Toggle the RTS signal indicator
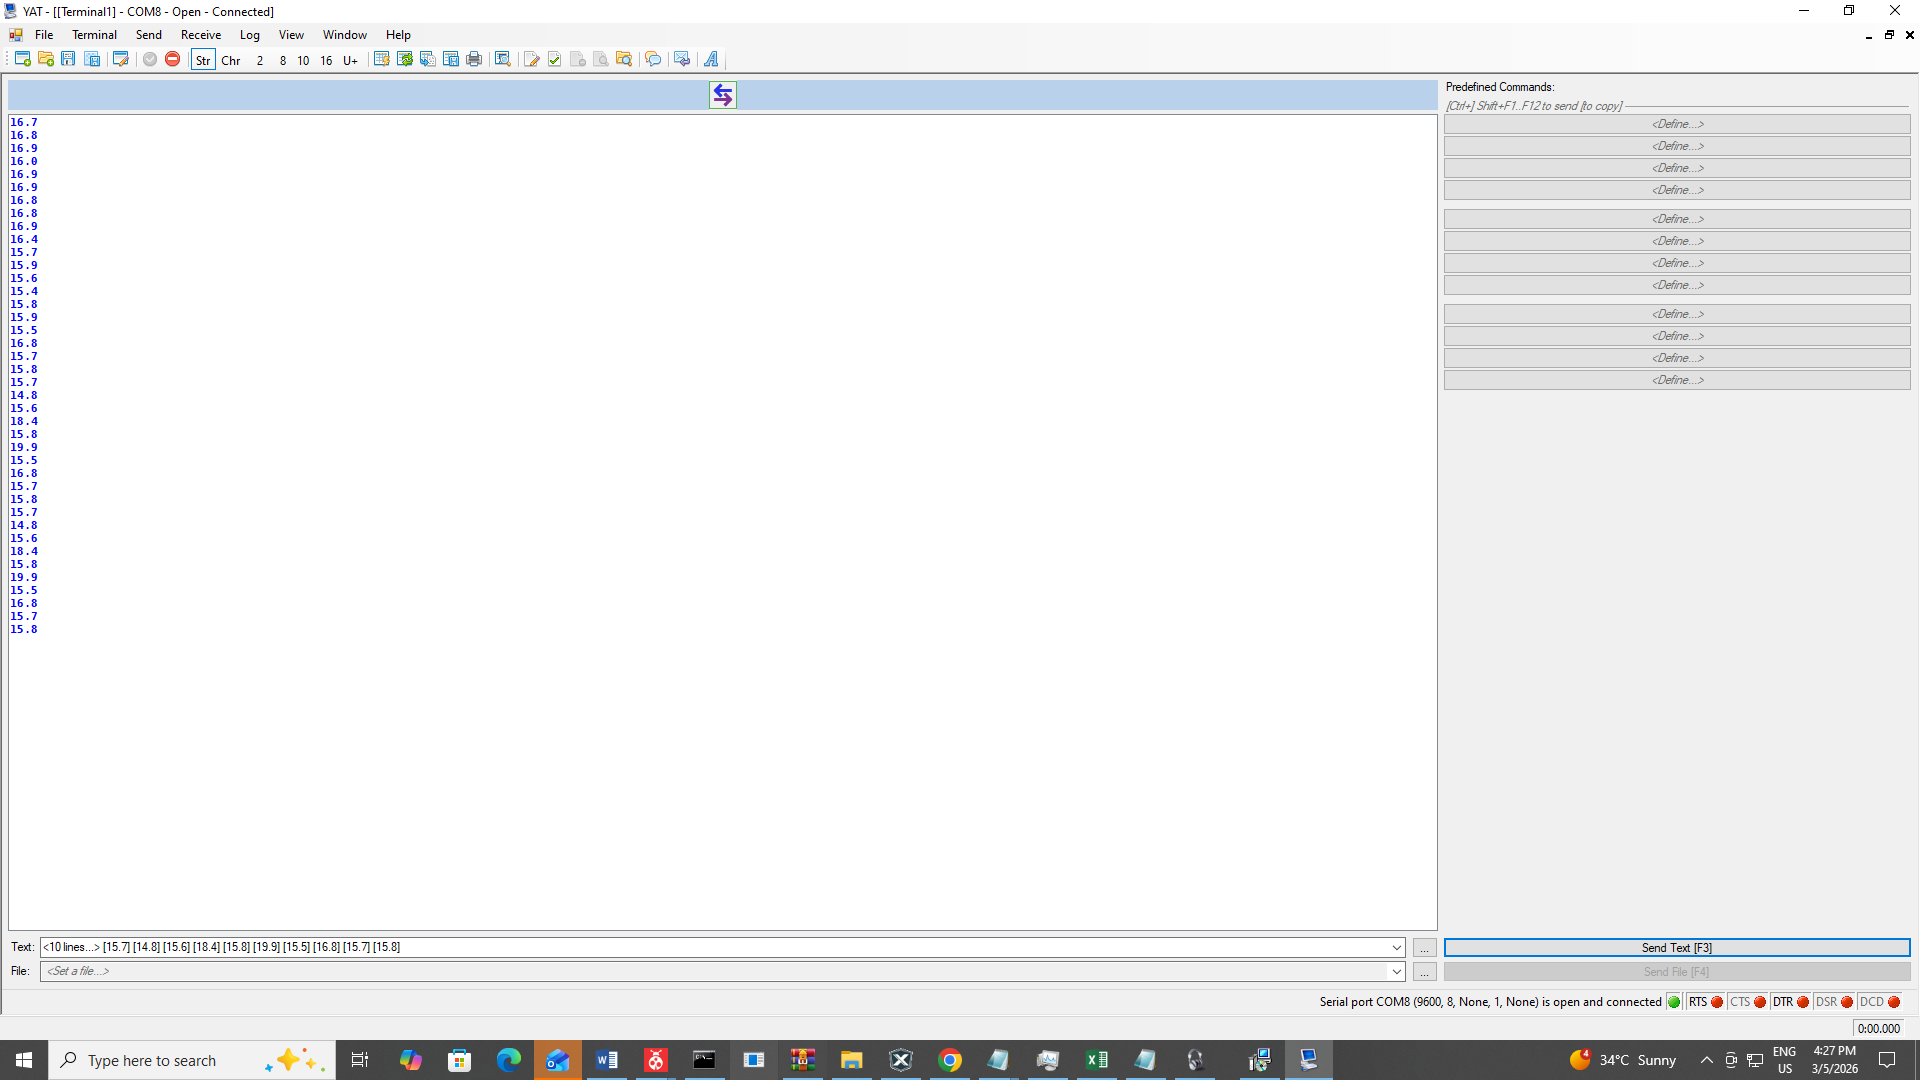The width and height of the screenshot is (1920, 1080). click(1706, 1002)
